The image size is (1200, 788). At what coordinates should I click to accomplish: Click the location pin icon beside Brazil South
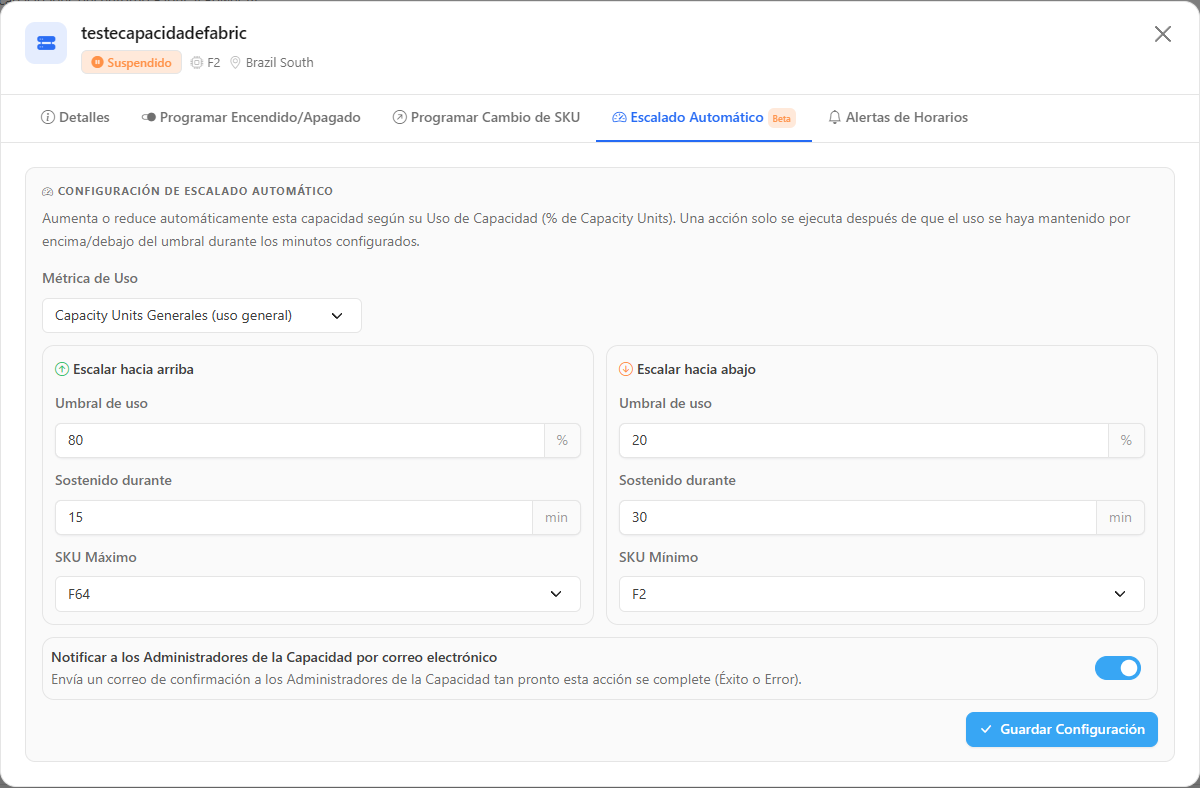click(x=235, y=62)
